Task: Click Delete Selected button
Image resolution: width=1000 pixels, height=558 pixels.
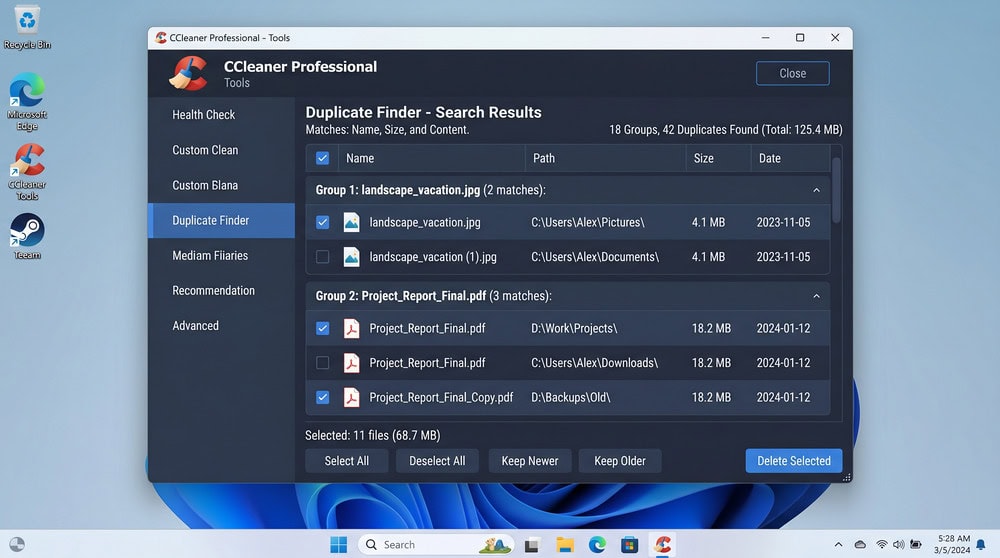Action: 794,460
